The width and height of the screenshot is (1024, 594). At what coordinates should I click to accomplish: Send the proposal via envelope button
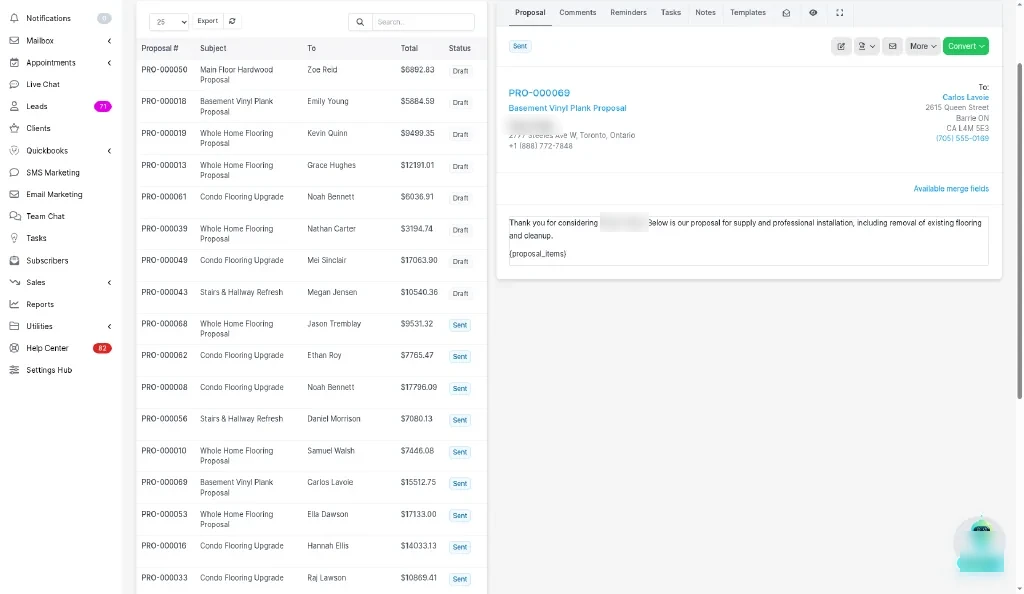click(x=892, y=46)
